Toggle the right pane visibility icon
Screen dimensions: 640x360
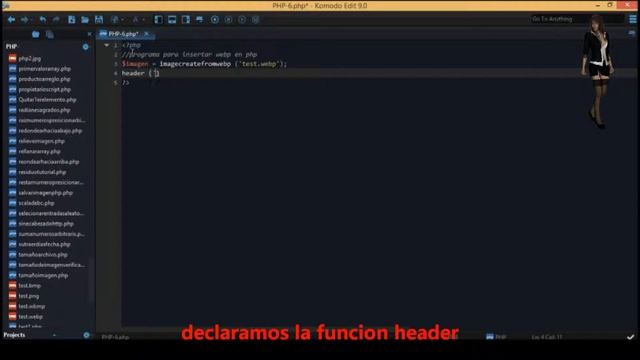(x=186, y=19)
